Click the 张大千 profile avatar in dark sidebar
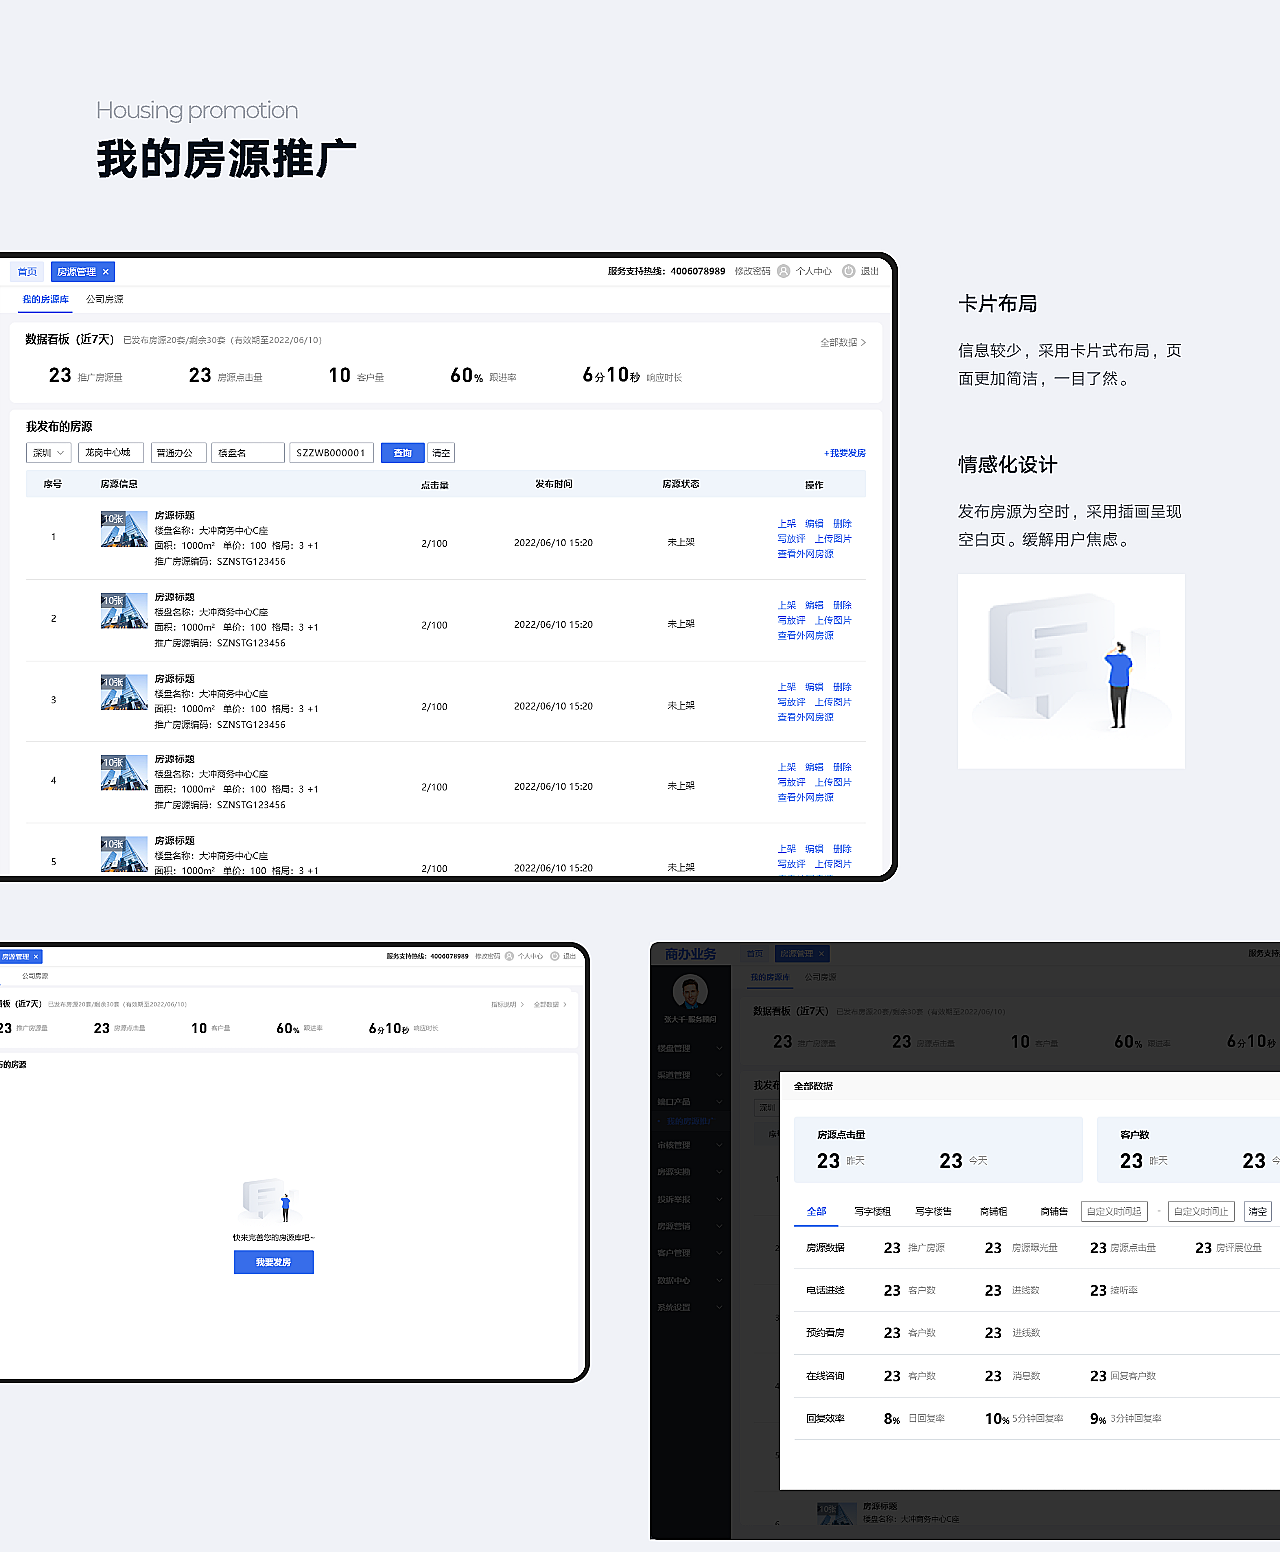1280x1552 pixels. tap(690, 992)
